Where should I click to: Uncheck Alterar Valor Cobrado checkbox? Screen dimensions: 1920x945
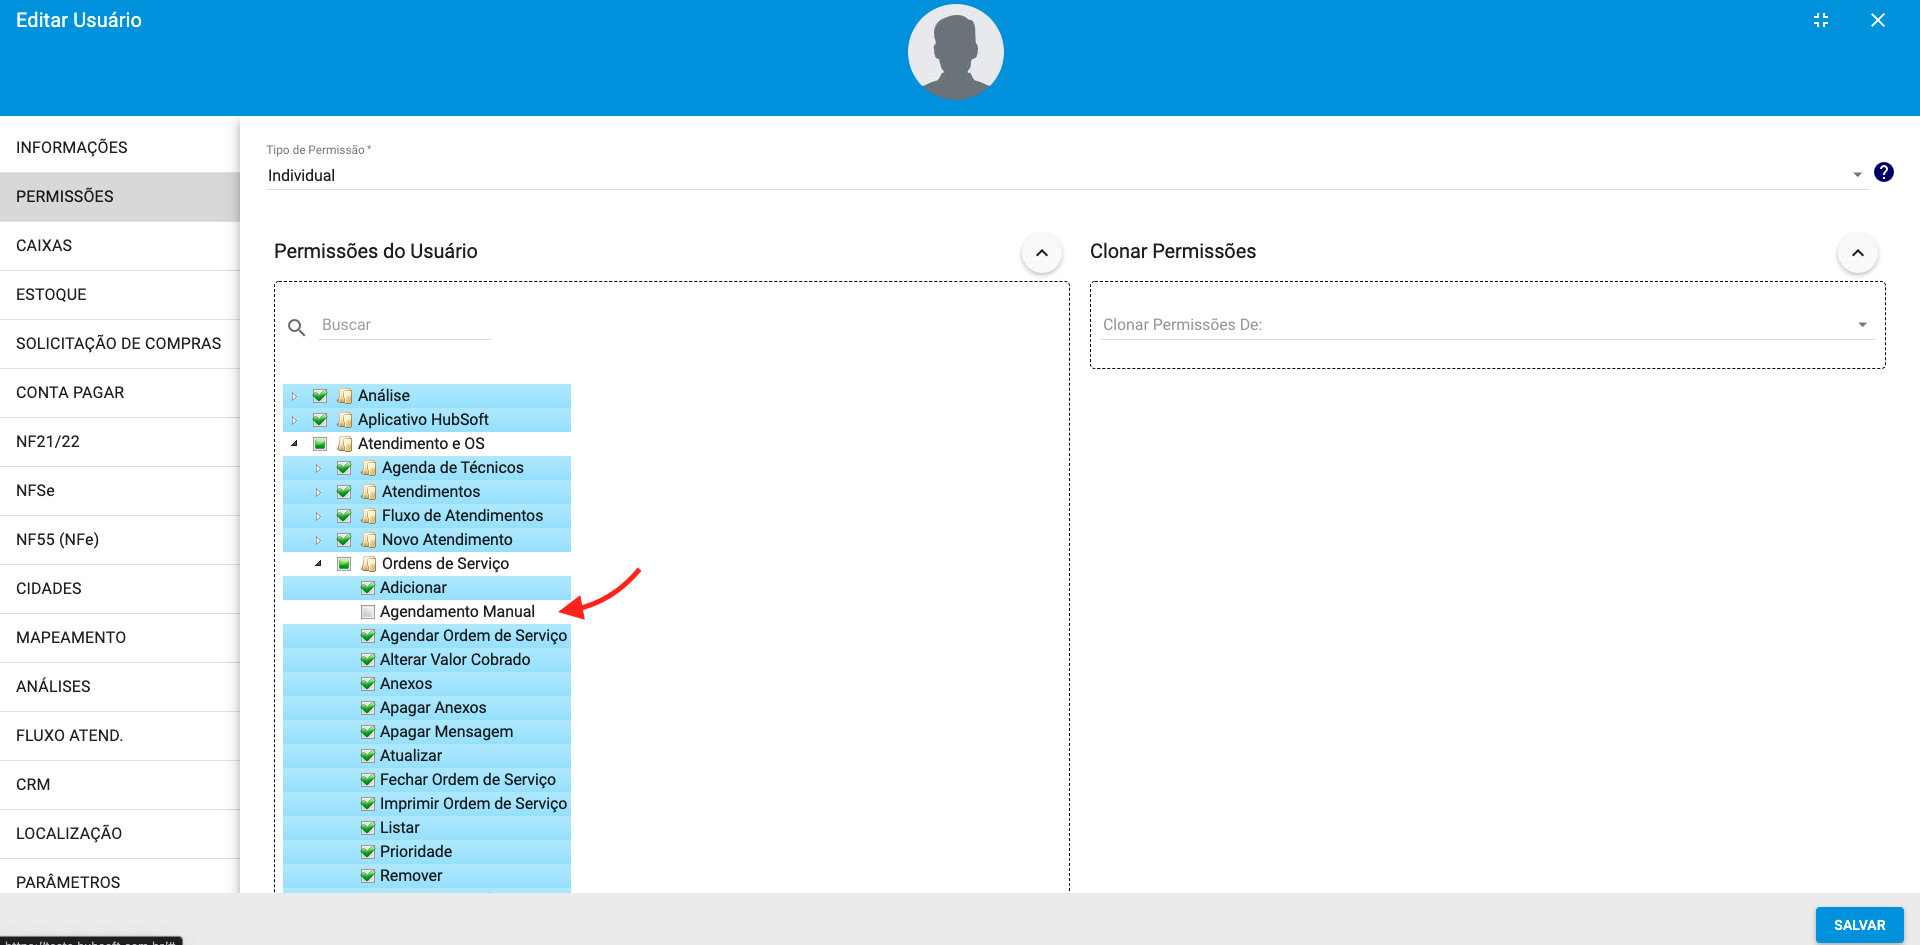pos(368,660)
